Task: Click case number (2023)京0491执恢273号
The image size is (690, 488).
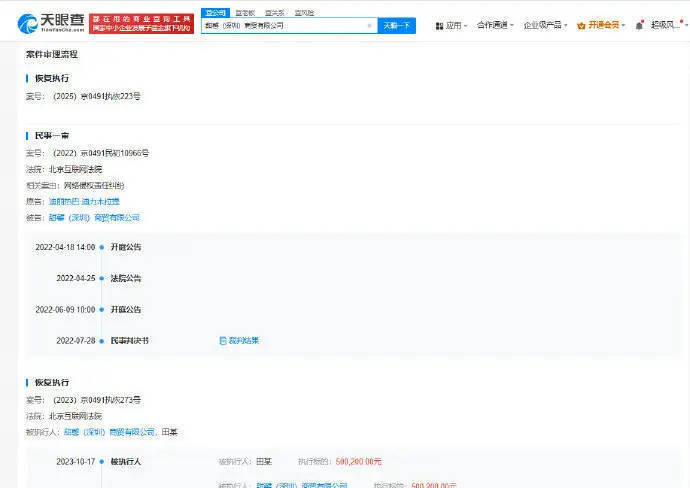Action: (x=96, y=400)
